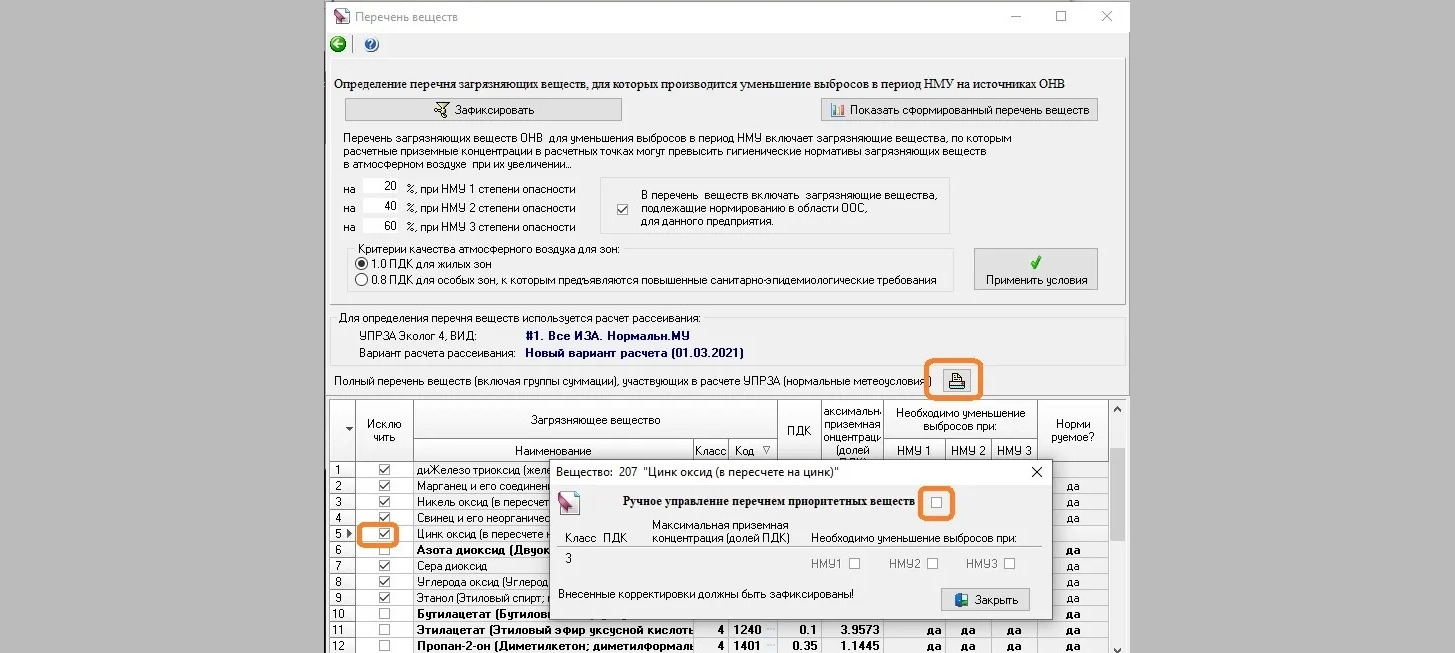Toggle the exclude checkbox for Сера диоксид row

coord(385,566)
